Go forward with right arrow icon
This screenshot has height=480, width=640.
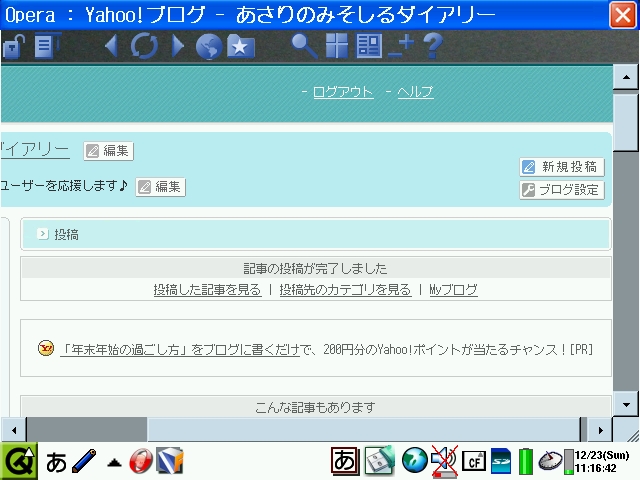(x=178, y=46)
